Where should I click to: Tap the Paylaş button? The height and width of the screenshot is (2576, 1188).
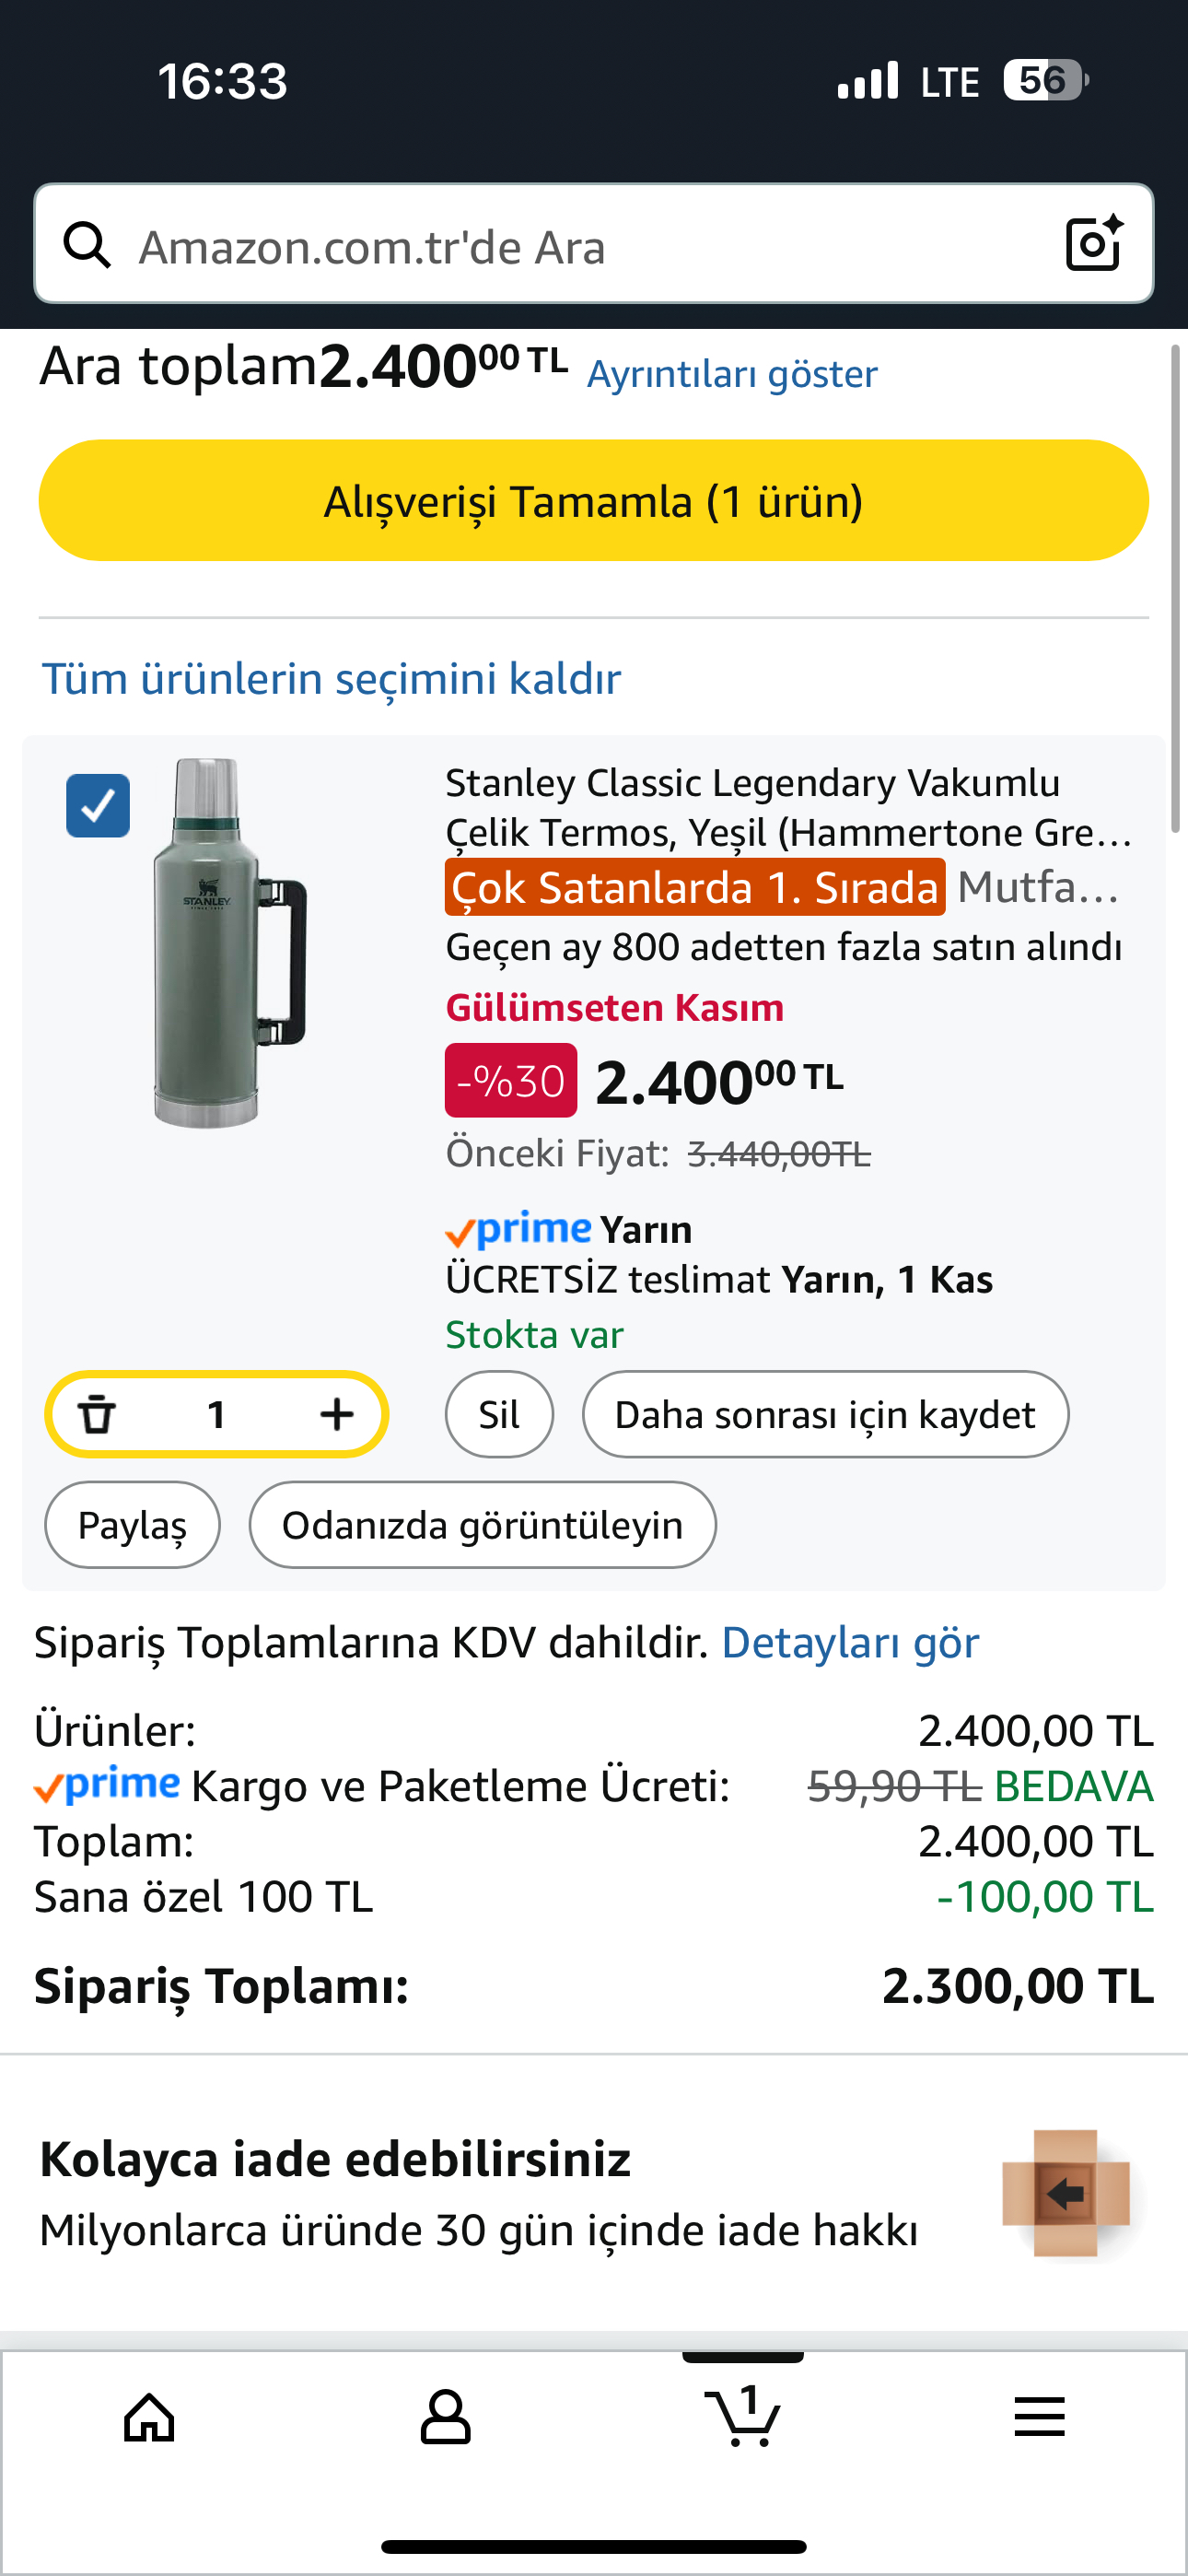[x=132, y=1525]
